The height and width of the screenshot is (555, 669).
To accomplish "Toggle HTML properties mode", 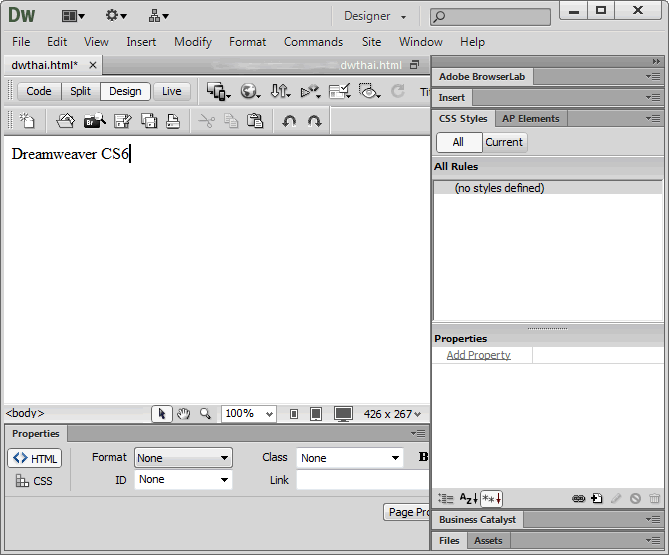I will click(x=35, y=459).
